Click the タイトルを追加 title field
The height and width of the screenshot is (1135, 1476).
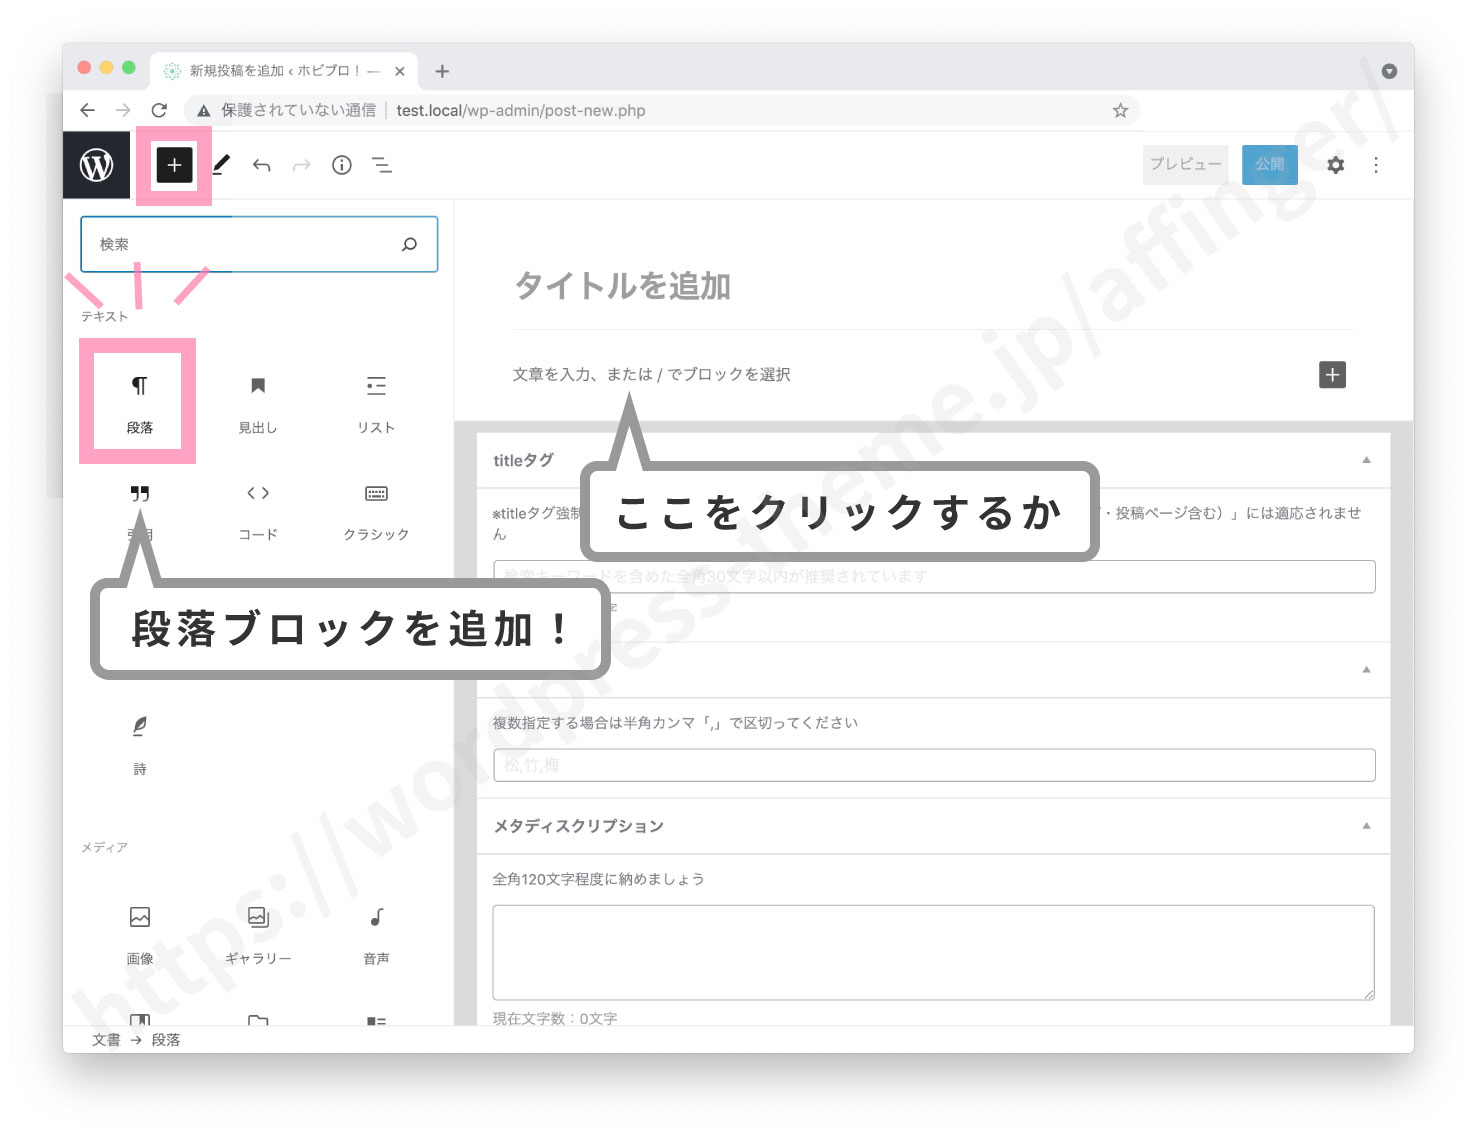point(622,286)
